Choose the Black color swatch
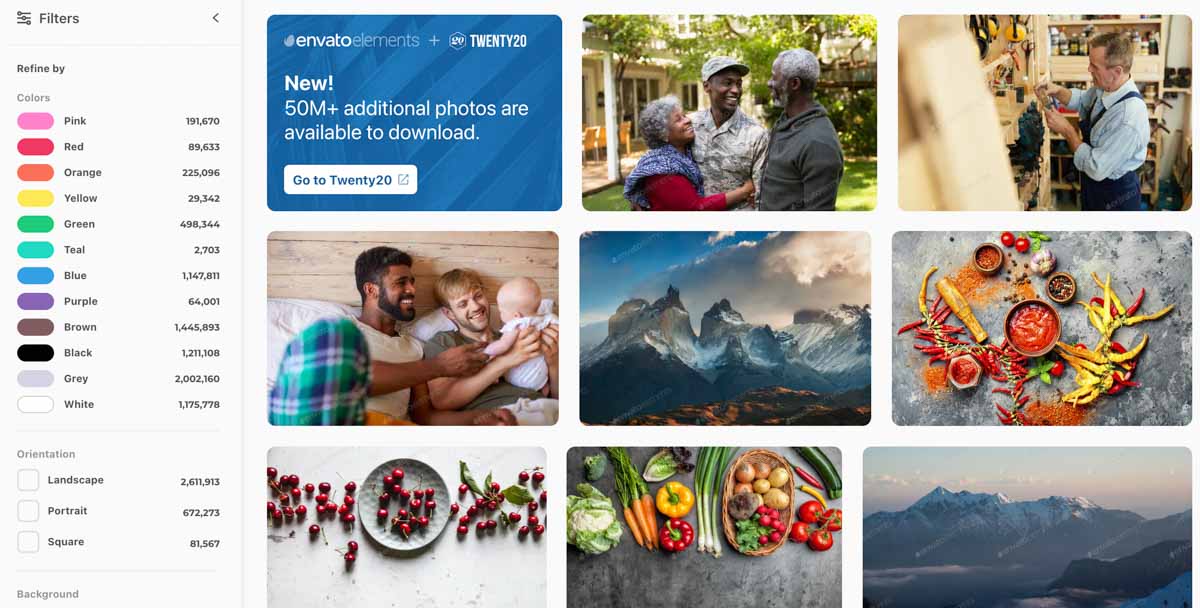The image size is (1200, 608). tap(35, 353)
